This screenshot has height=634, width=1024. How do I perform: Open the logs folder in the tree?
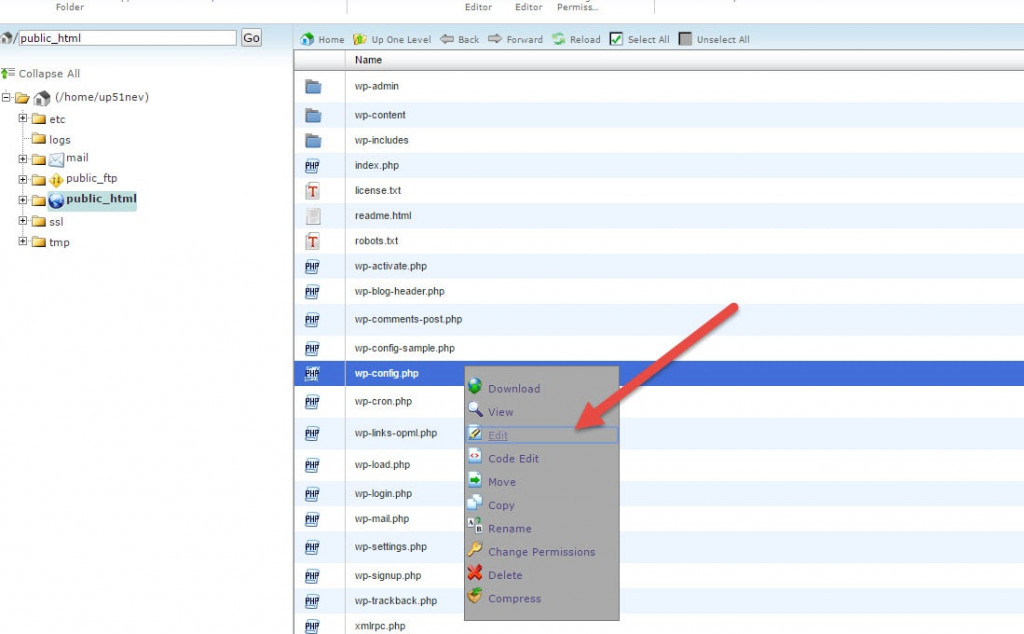tap(59, 140)
